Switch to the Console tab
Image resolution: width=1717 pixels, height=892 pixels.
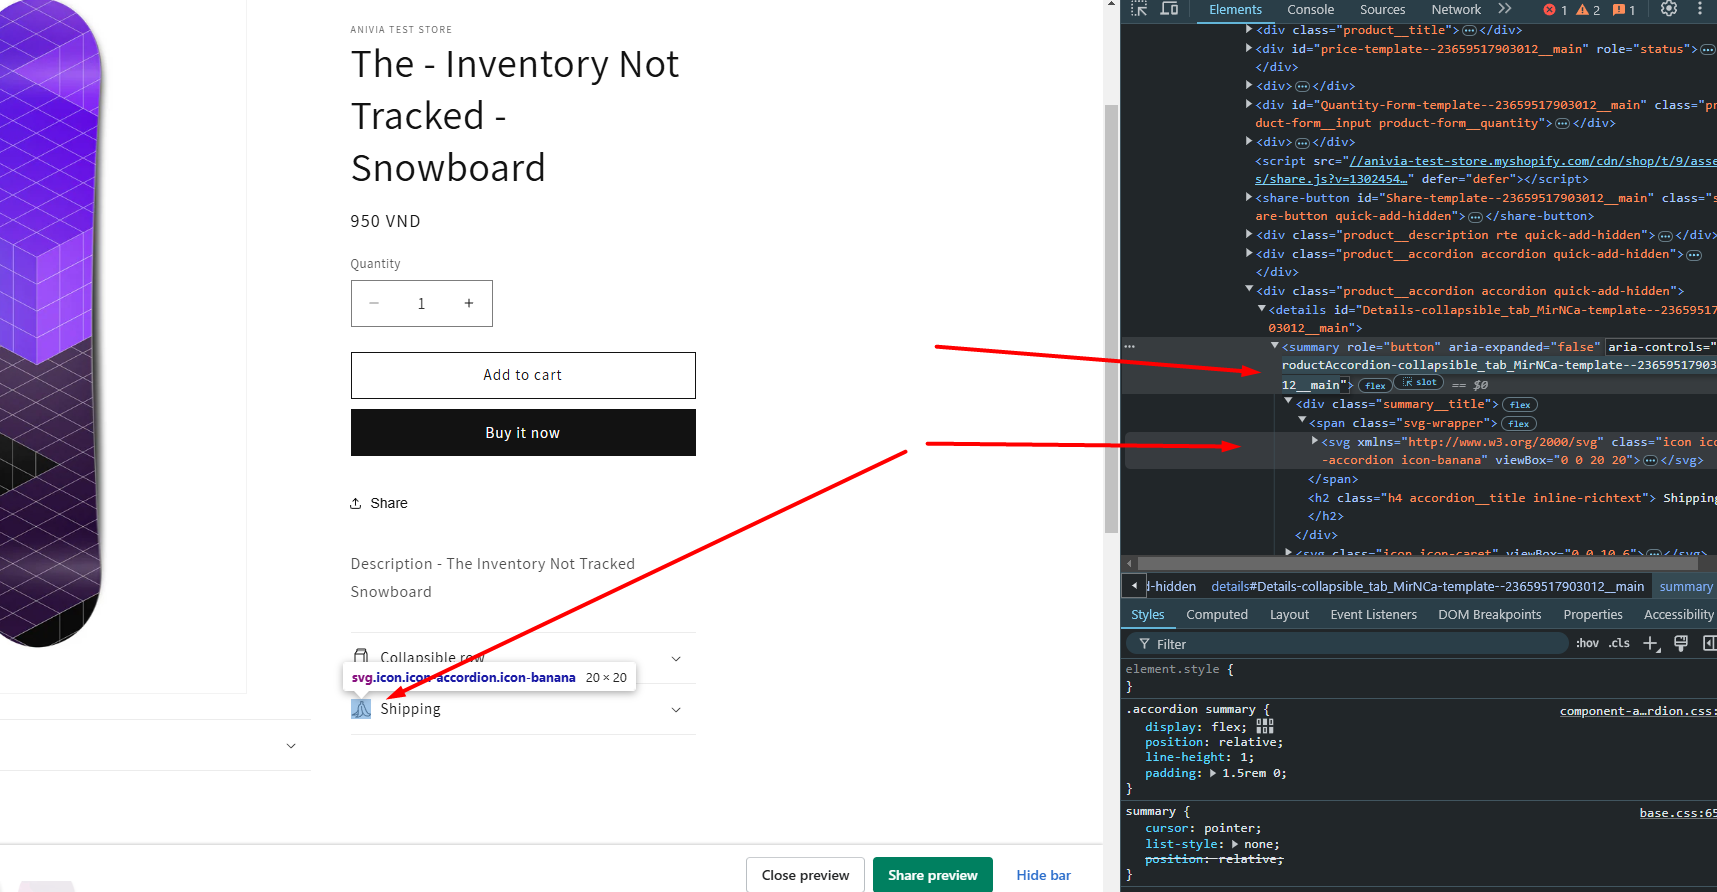coord(1310,10)
